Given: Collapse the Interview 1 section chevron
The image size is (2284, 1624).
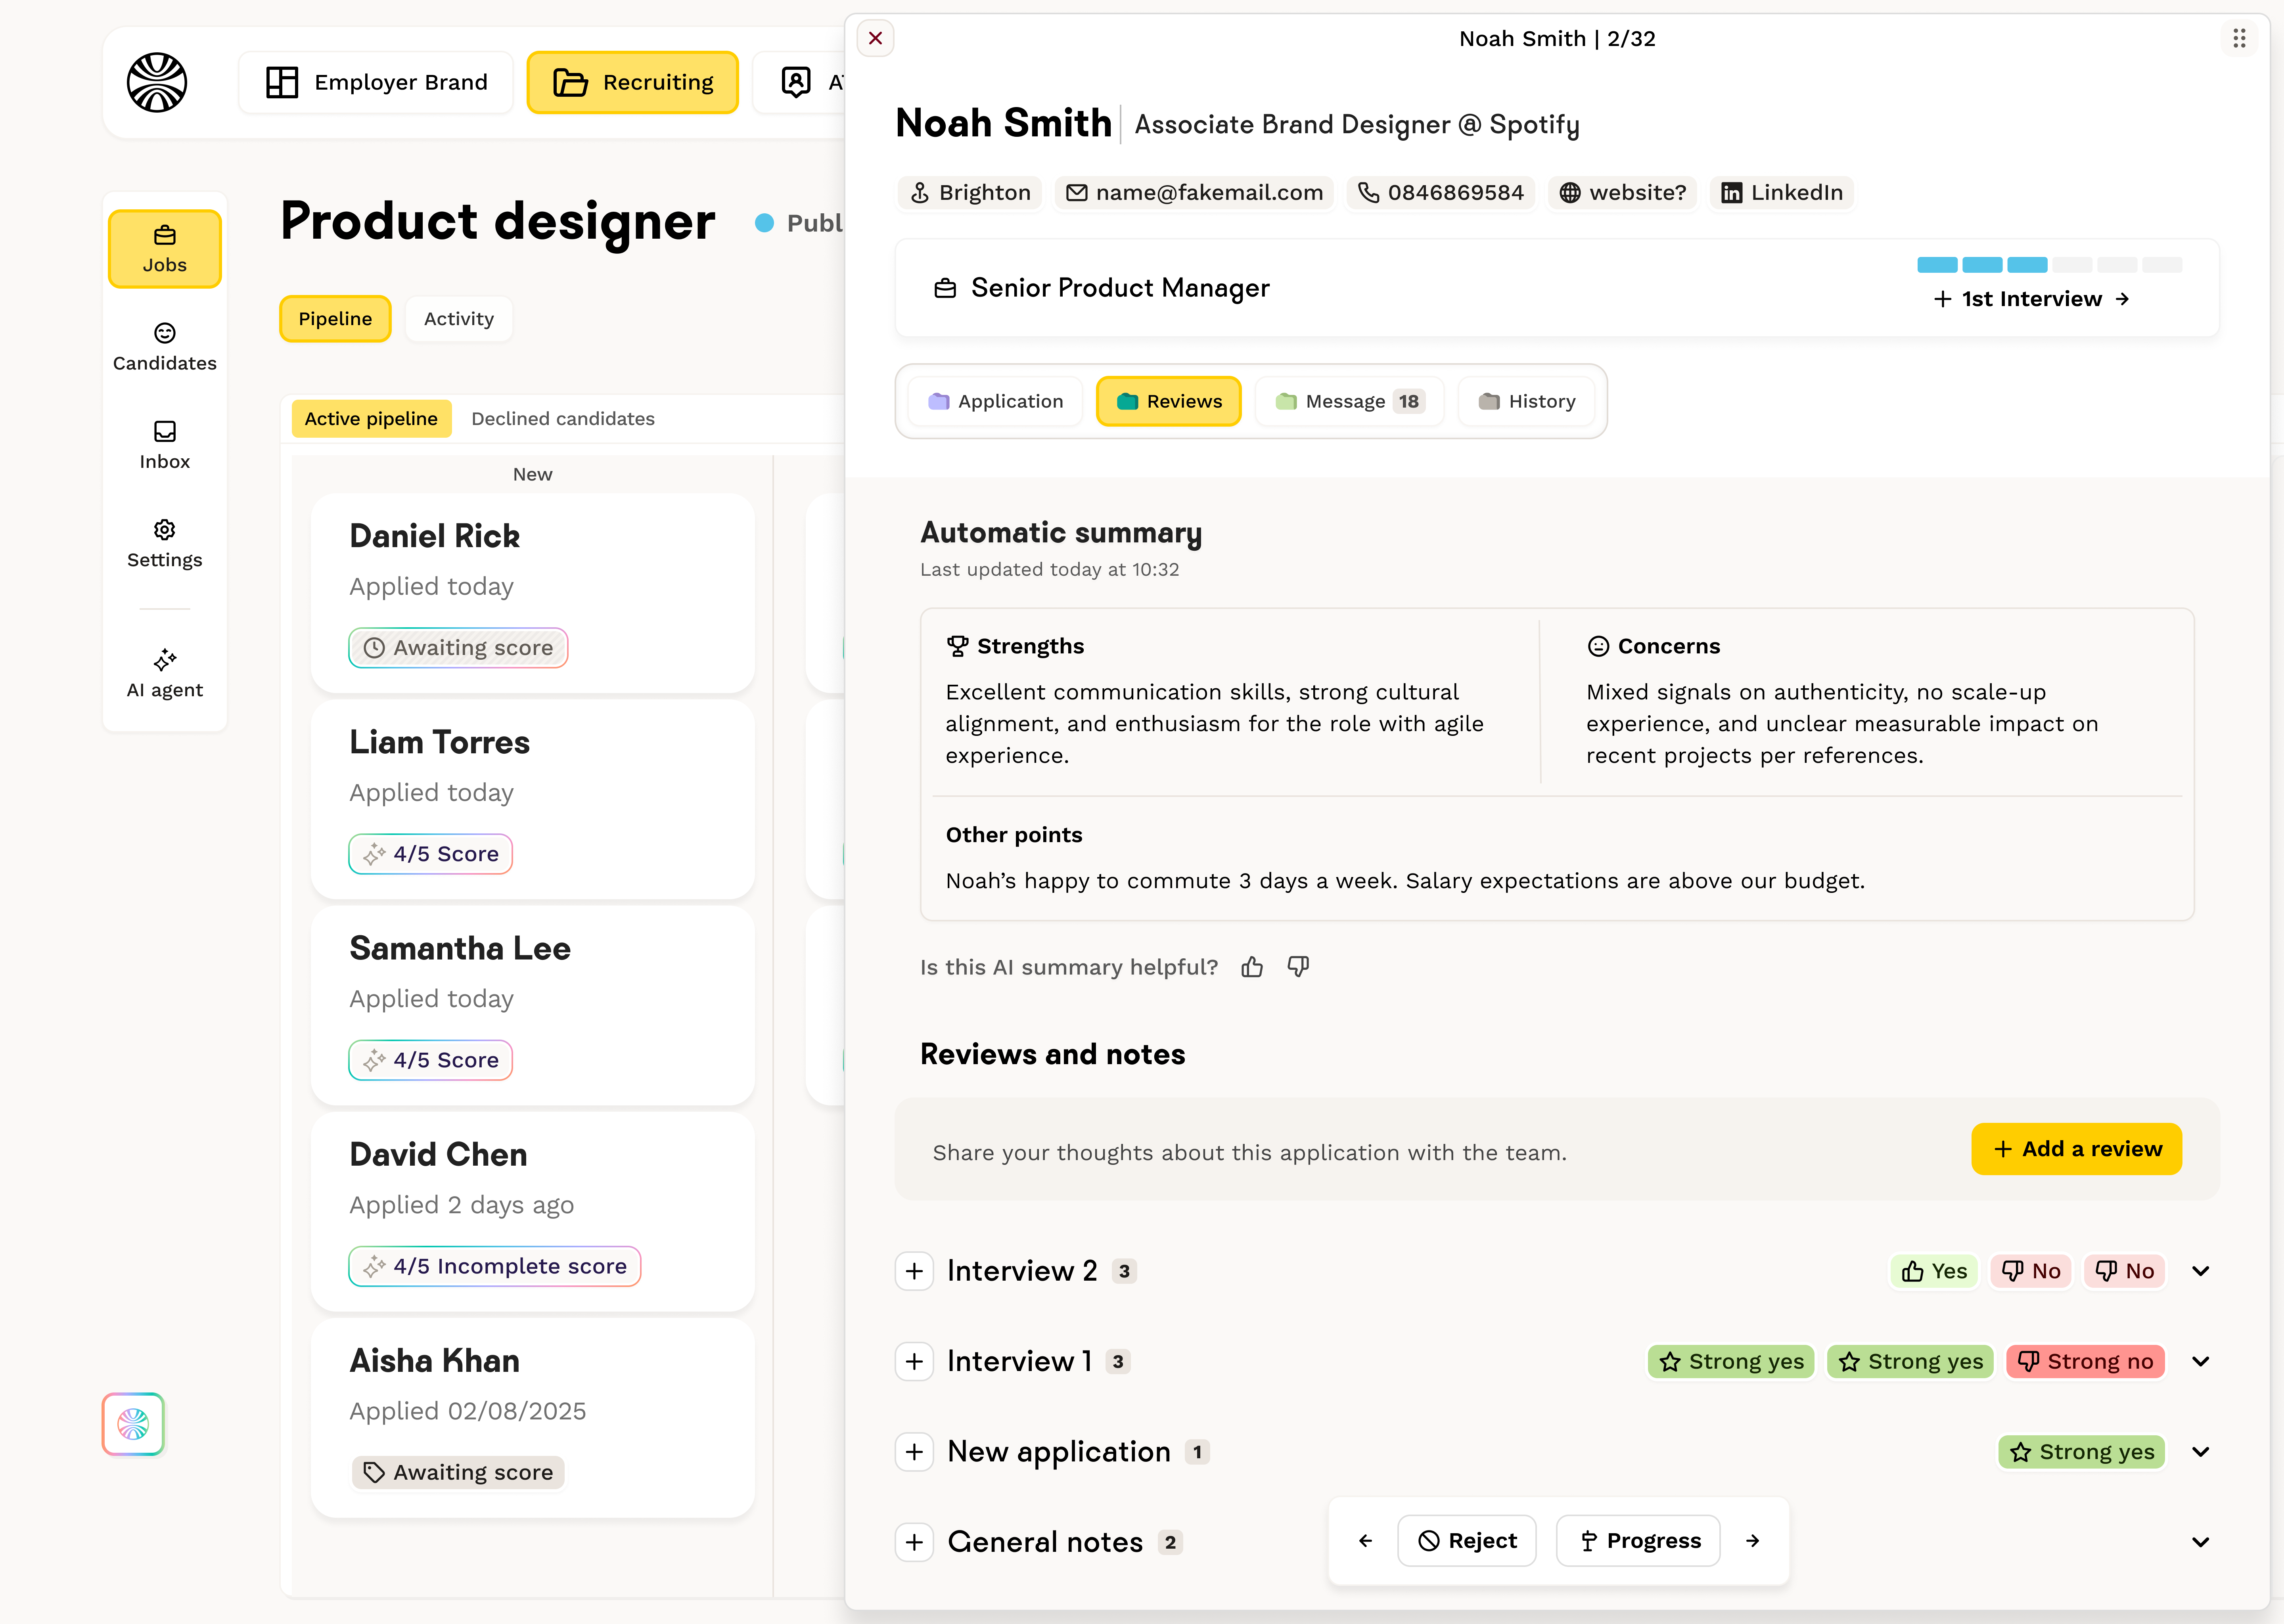Looking at the screenshot, I should [x=2201, y=1361].
